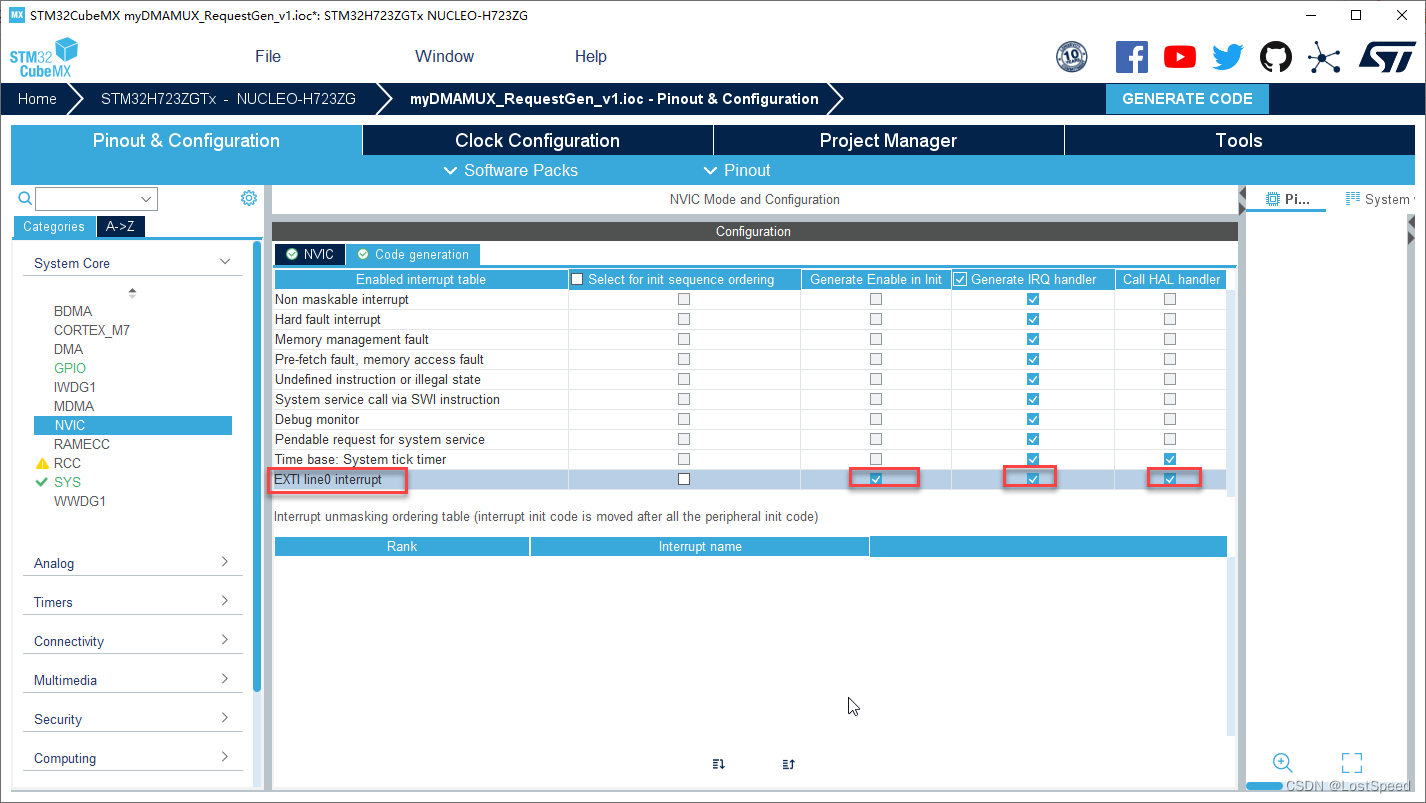1426x803 pixels.
Task: Click the ST community network icon
Action: pos(1324,57)
